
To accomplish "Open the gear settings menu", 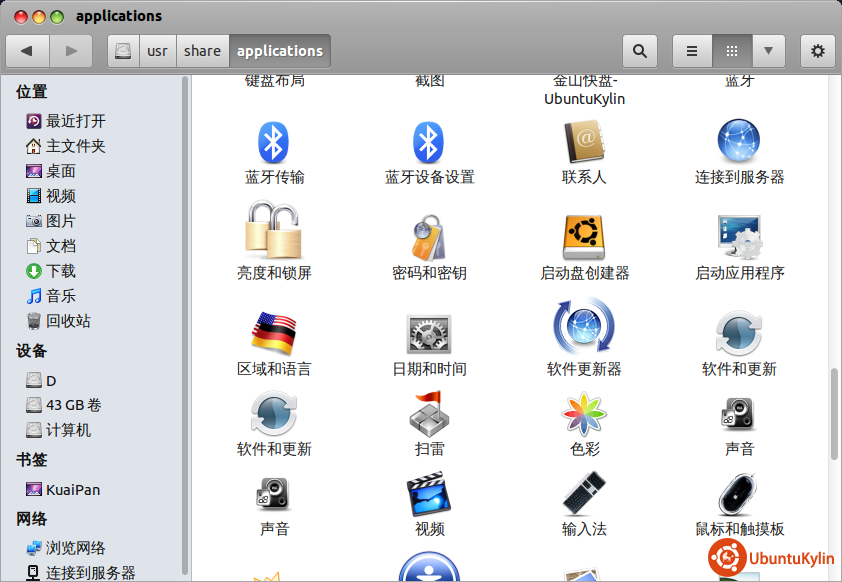I will point(817,51).
